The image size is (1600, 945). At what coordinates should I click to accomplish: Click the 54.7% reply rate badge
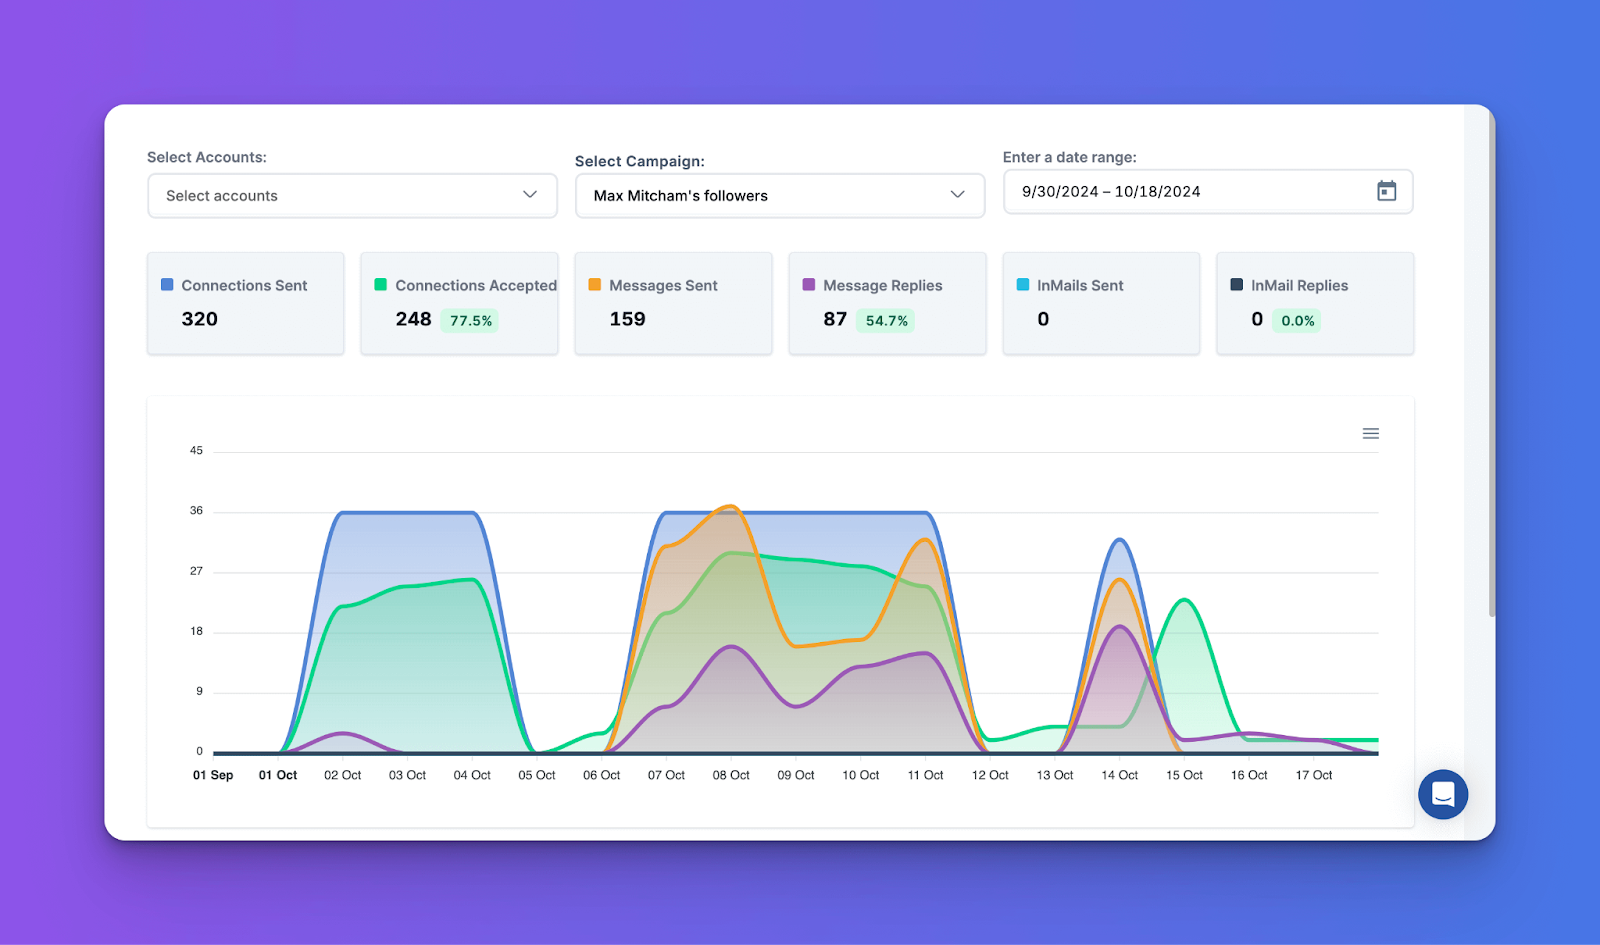[886, 321]
